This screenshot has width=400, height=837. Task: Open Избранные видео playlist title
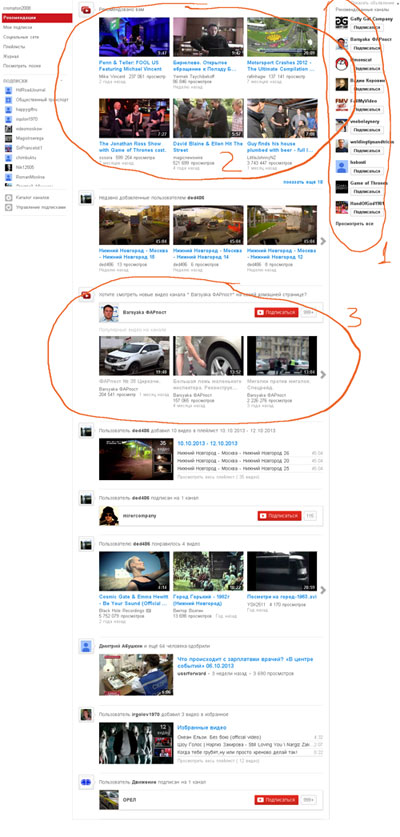pyautogui.click(x=201, y=728)
